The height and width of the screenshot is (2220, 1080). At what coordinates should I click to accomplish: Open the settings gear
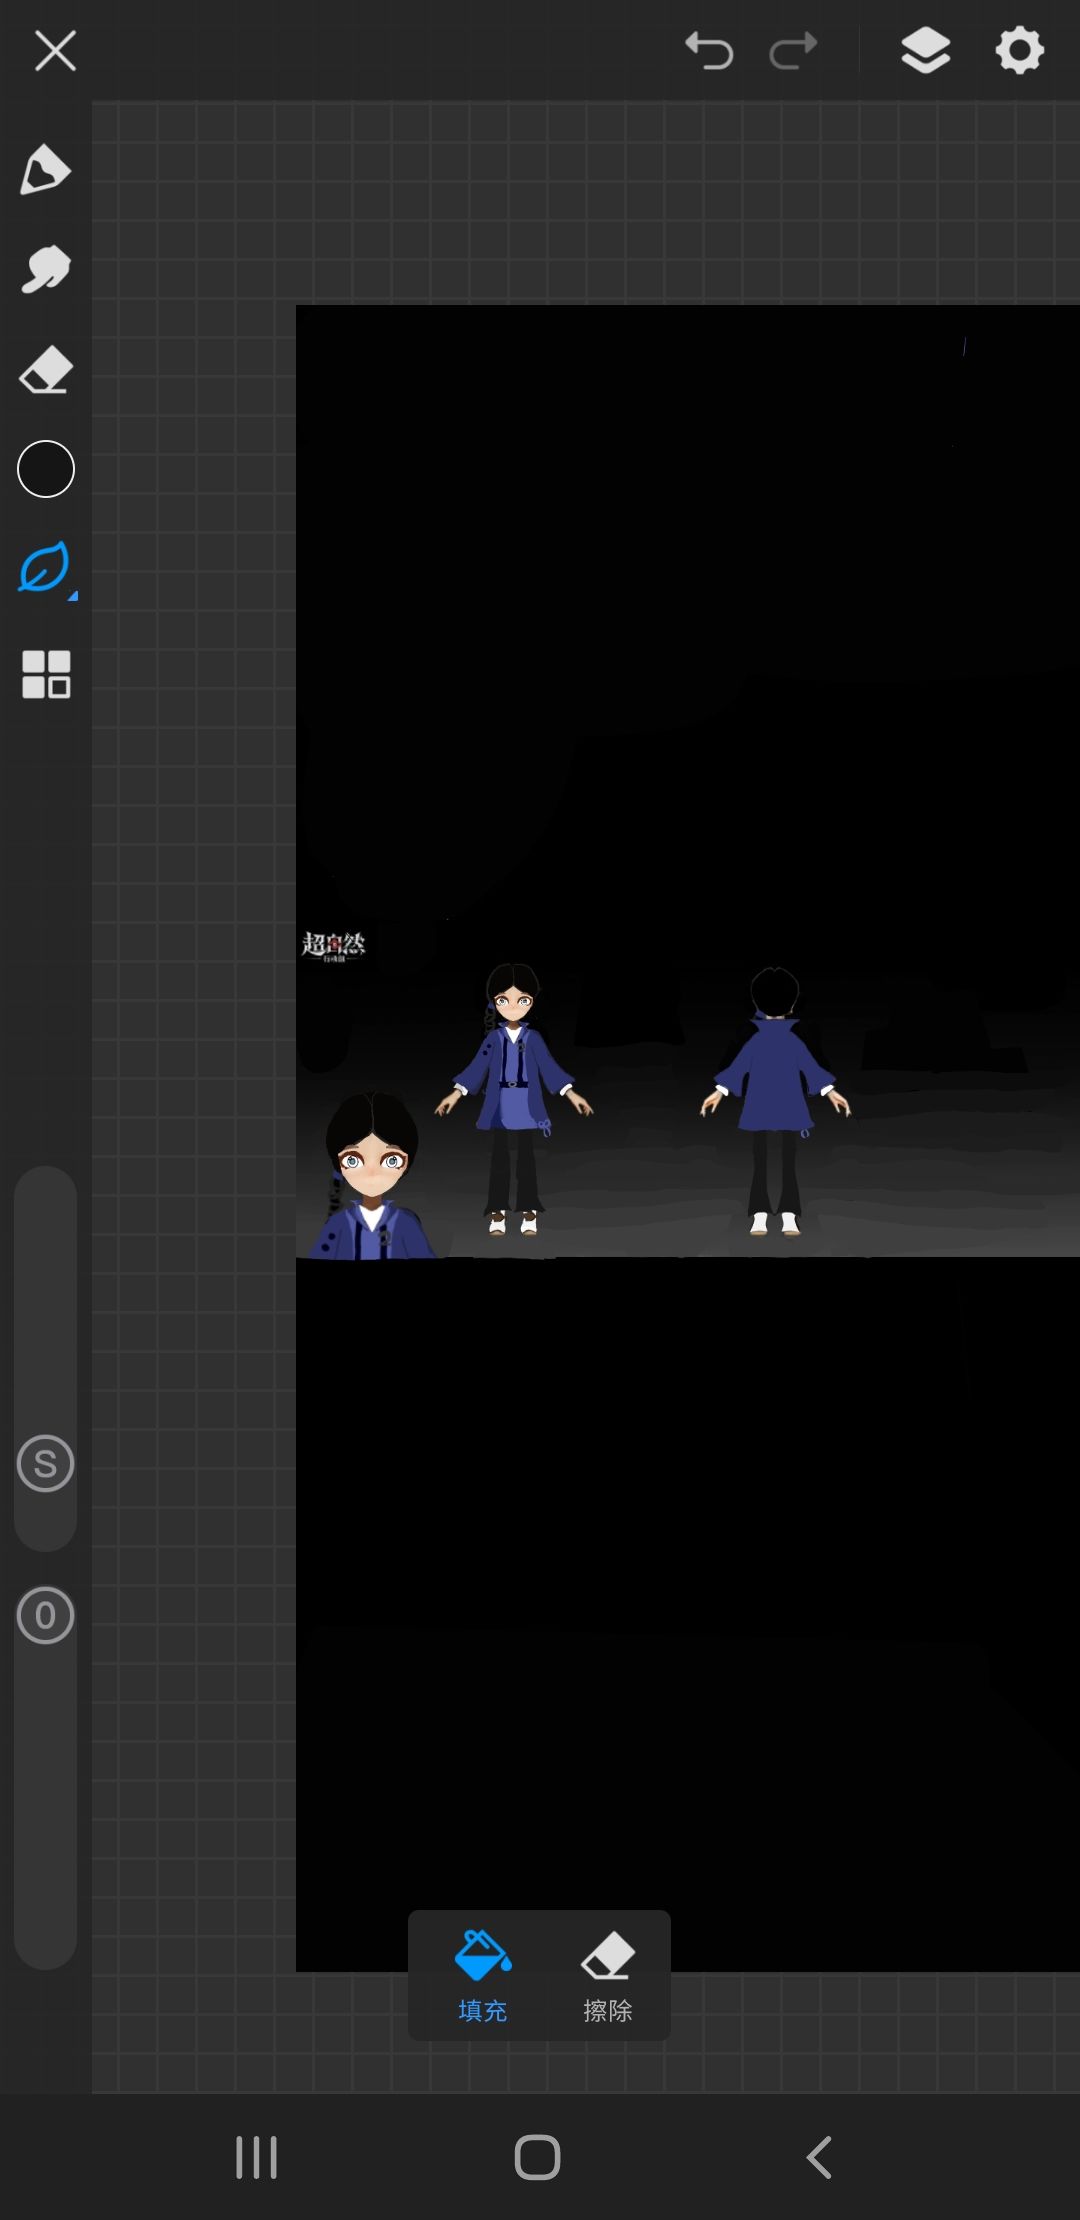[x=1019, y=50]
